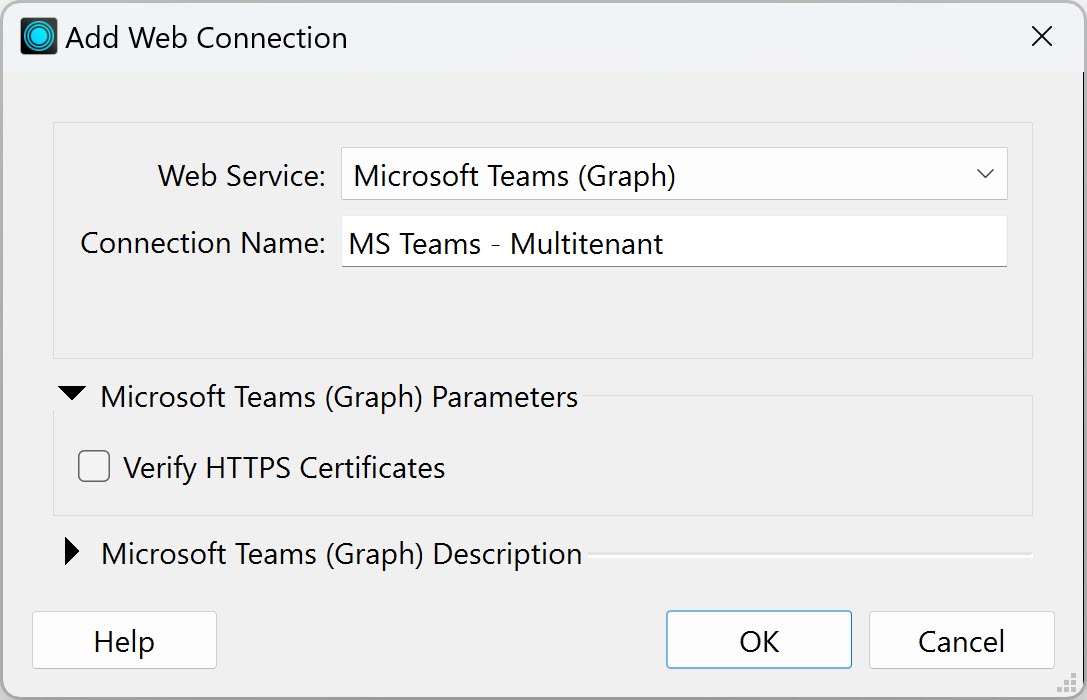Click the Add Web Connection title text
This screenshot has height=700, width=1087.
pos(206,37)
